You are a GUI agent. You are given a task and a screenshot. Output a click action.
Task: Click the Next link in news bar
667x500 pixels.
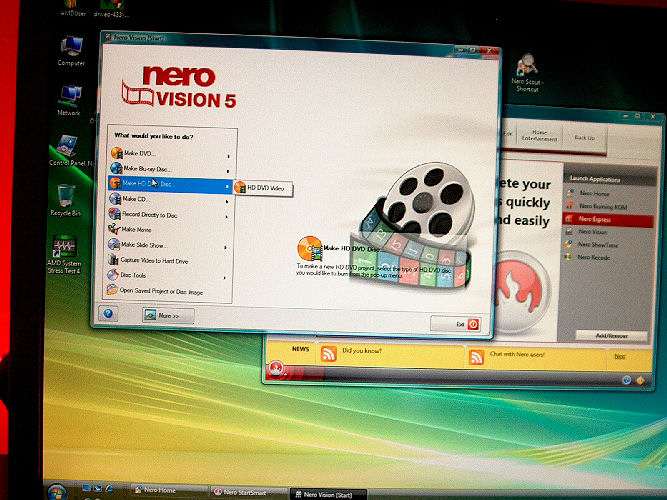click(620, 356)
